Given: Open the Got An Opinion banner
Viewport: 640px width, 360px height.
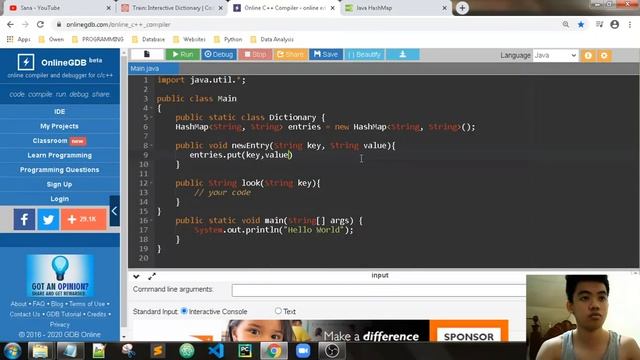Looking at the screenshot, I should 60,276.
